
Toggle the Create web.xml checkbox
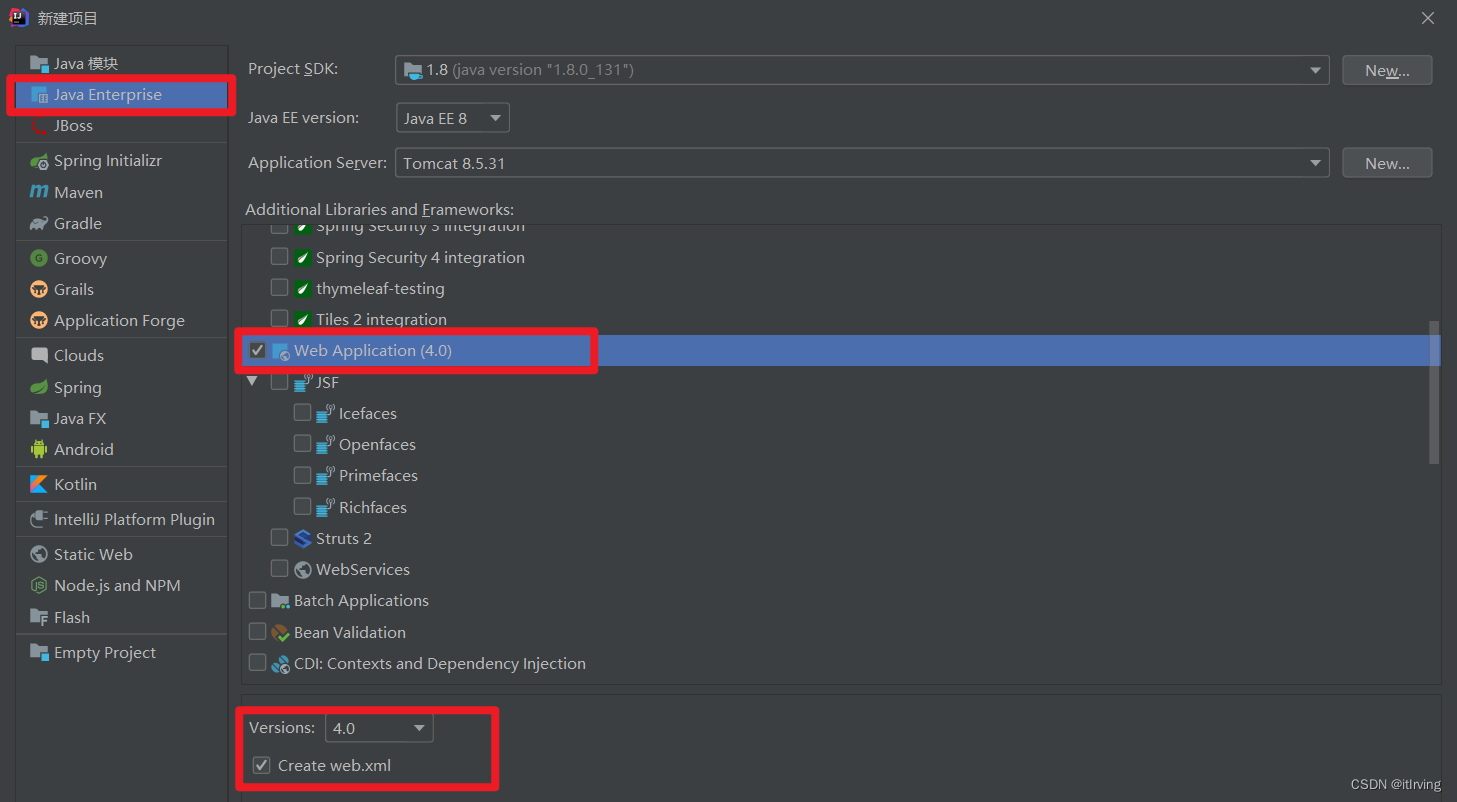pos(261,765)
